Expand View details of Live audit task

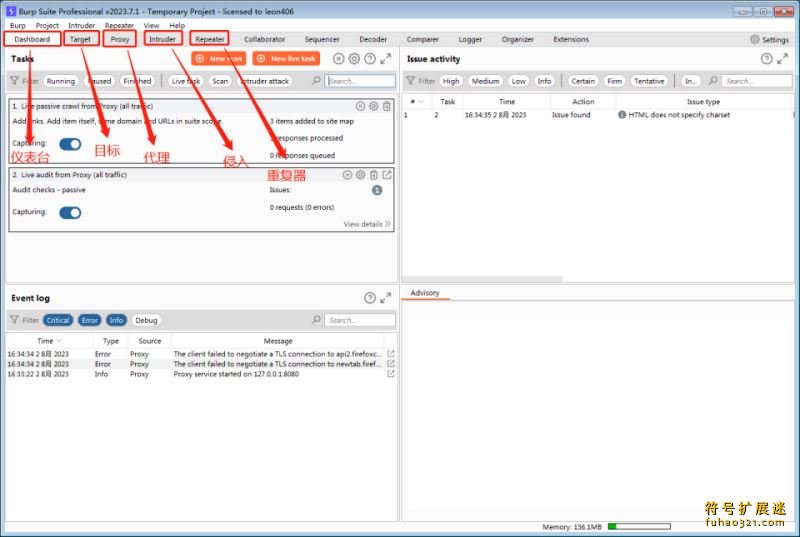pyautogui.click(x=367, y=224)
